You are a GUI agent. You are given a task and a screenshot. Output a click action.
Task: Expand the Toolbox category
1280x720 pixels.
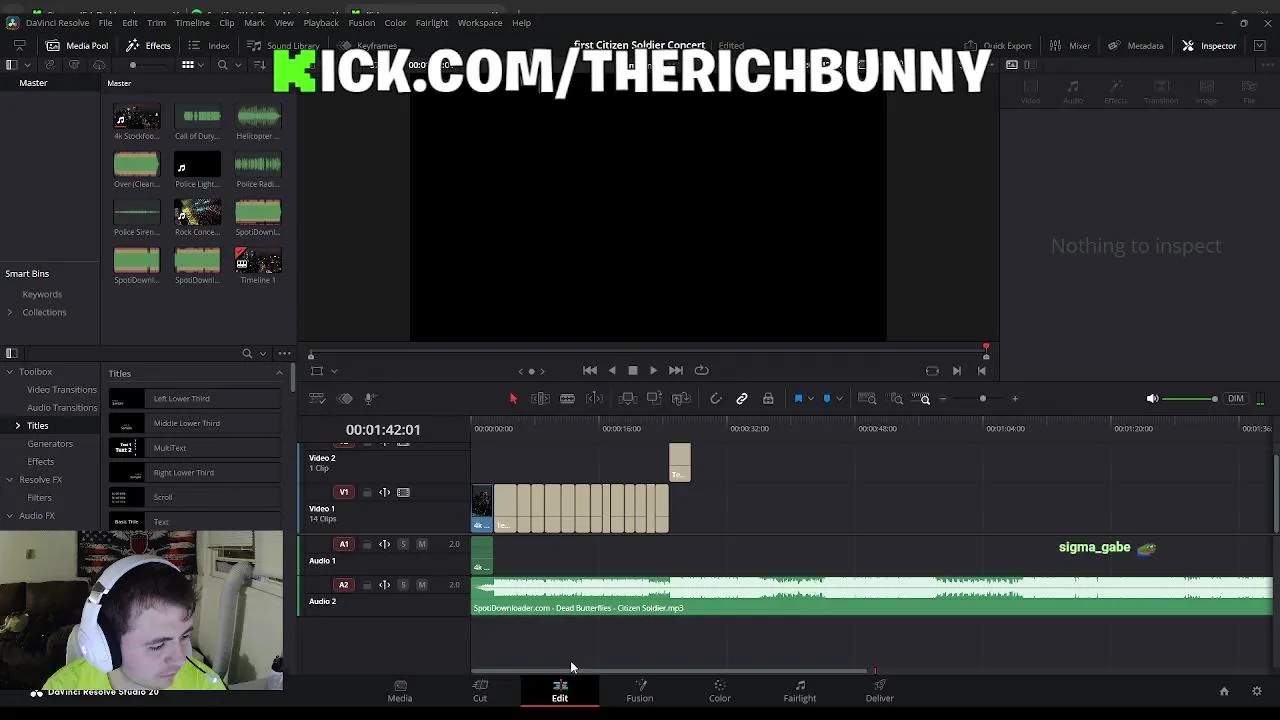(x=9, y=372)
